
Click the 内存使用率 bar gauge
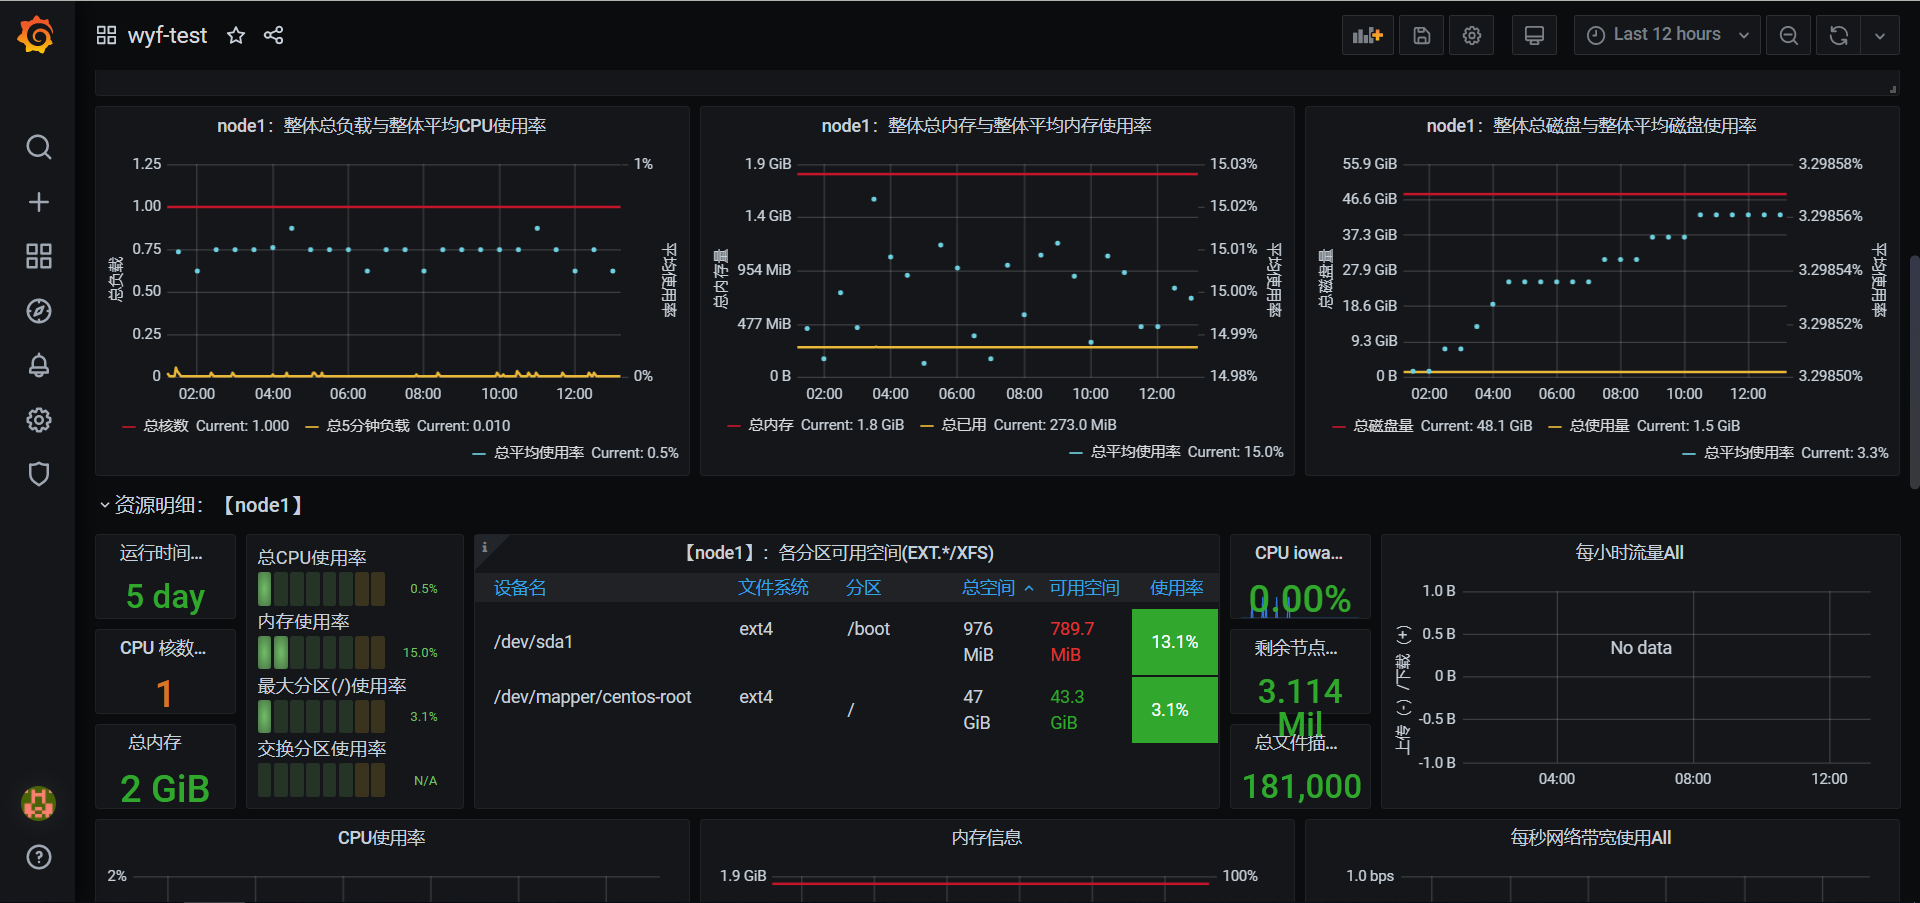point(322,653)
